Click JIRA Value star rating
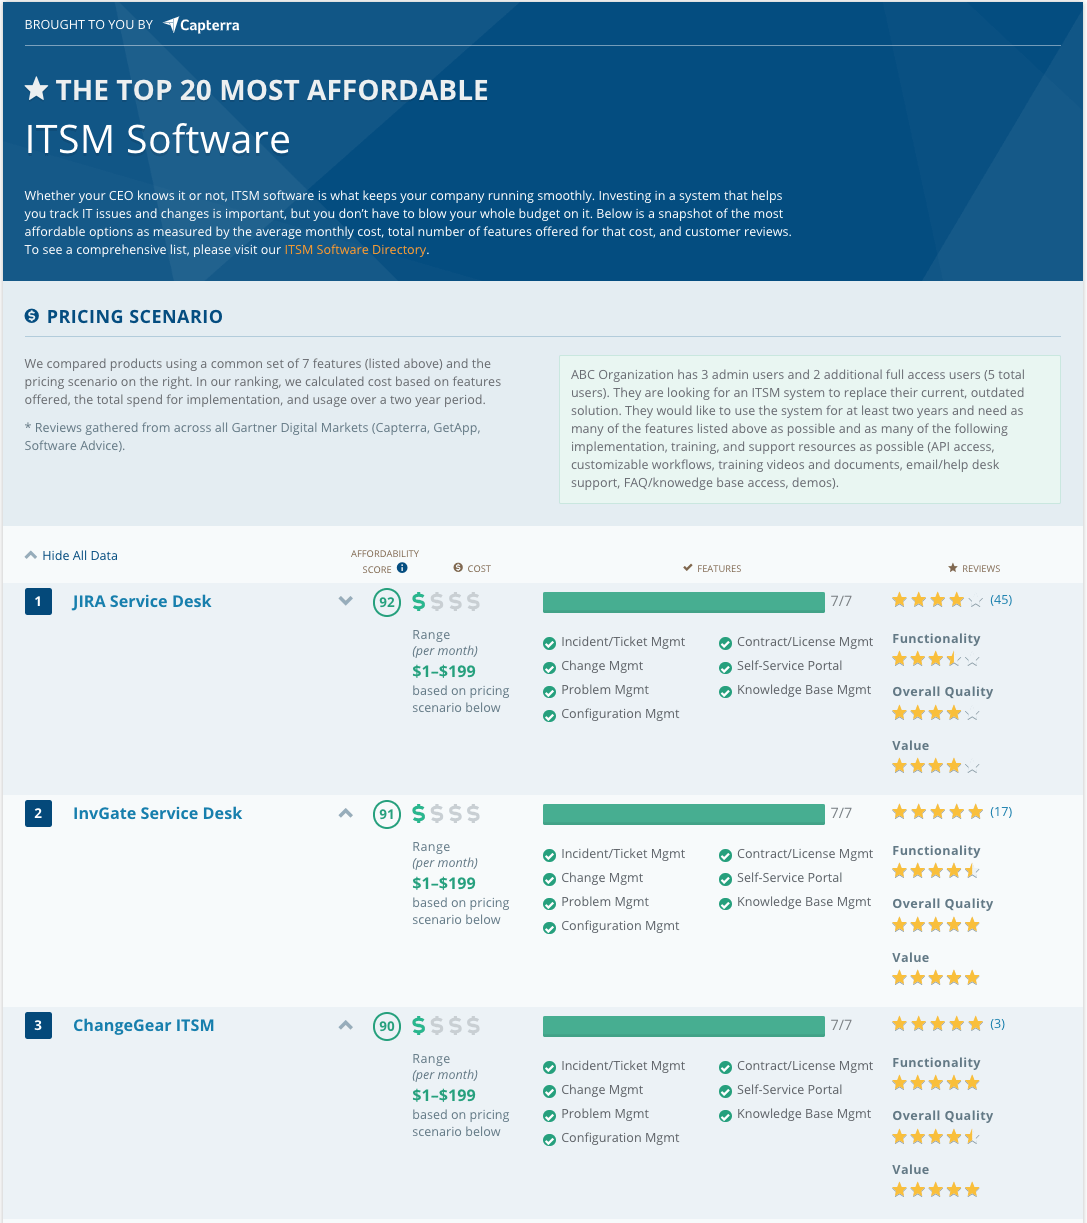 (x=936, y=767)
